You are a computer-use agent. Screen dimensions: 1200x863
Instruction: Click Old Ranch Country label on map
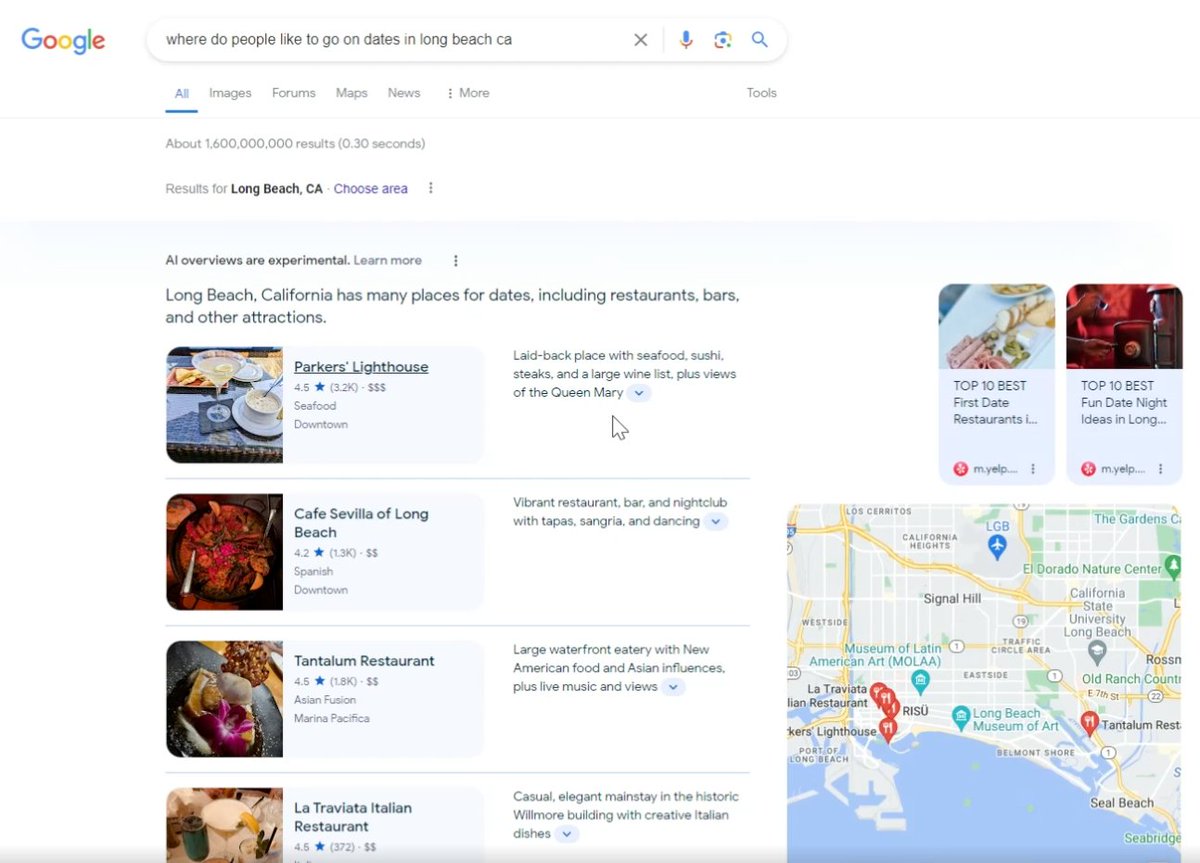[1132, 679]
